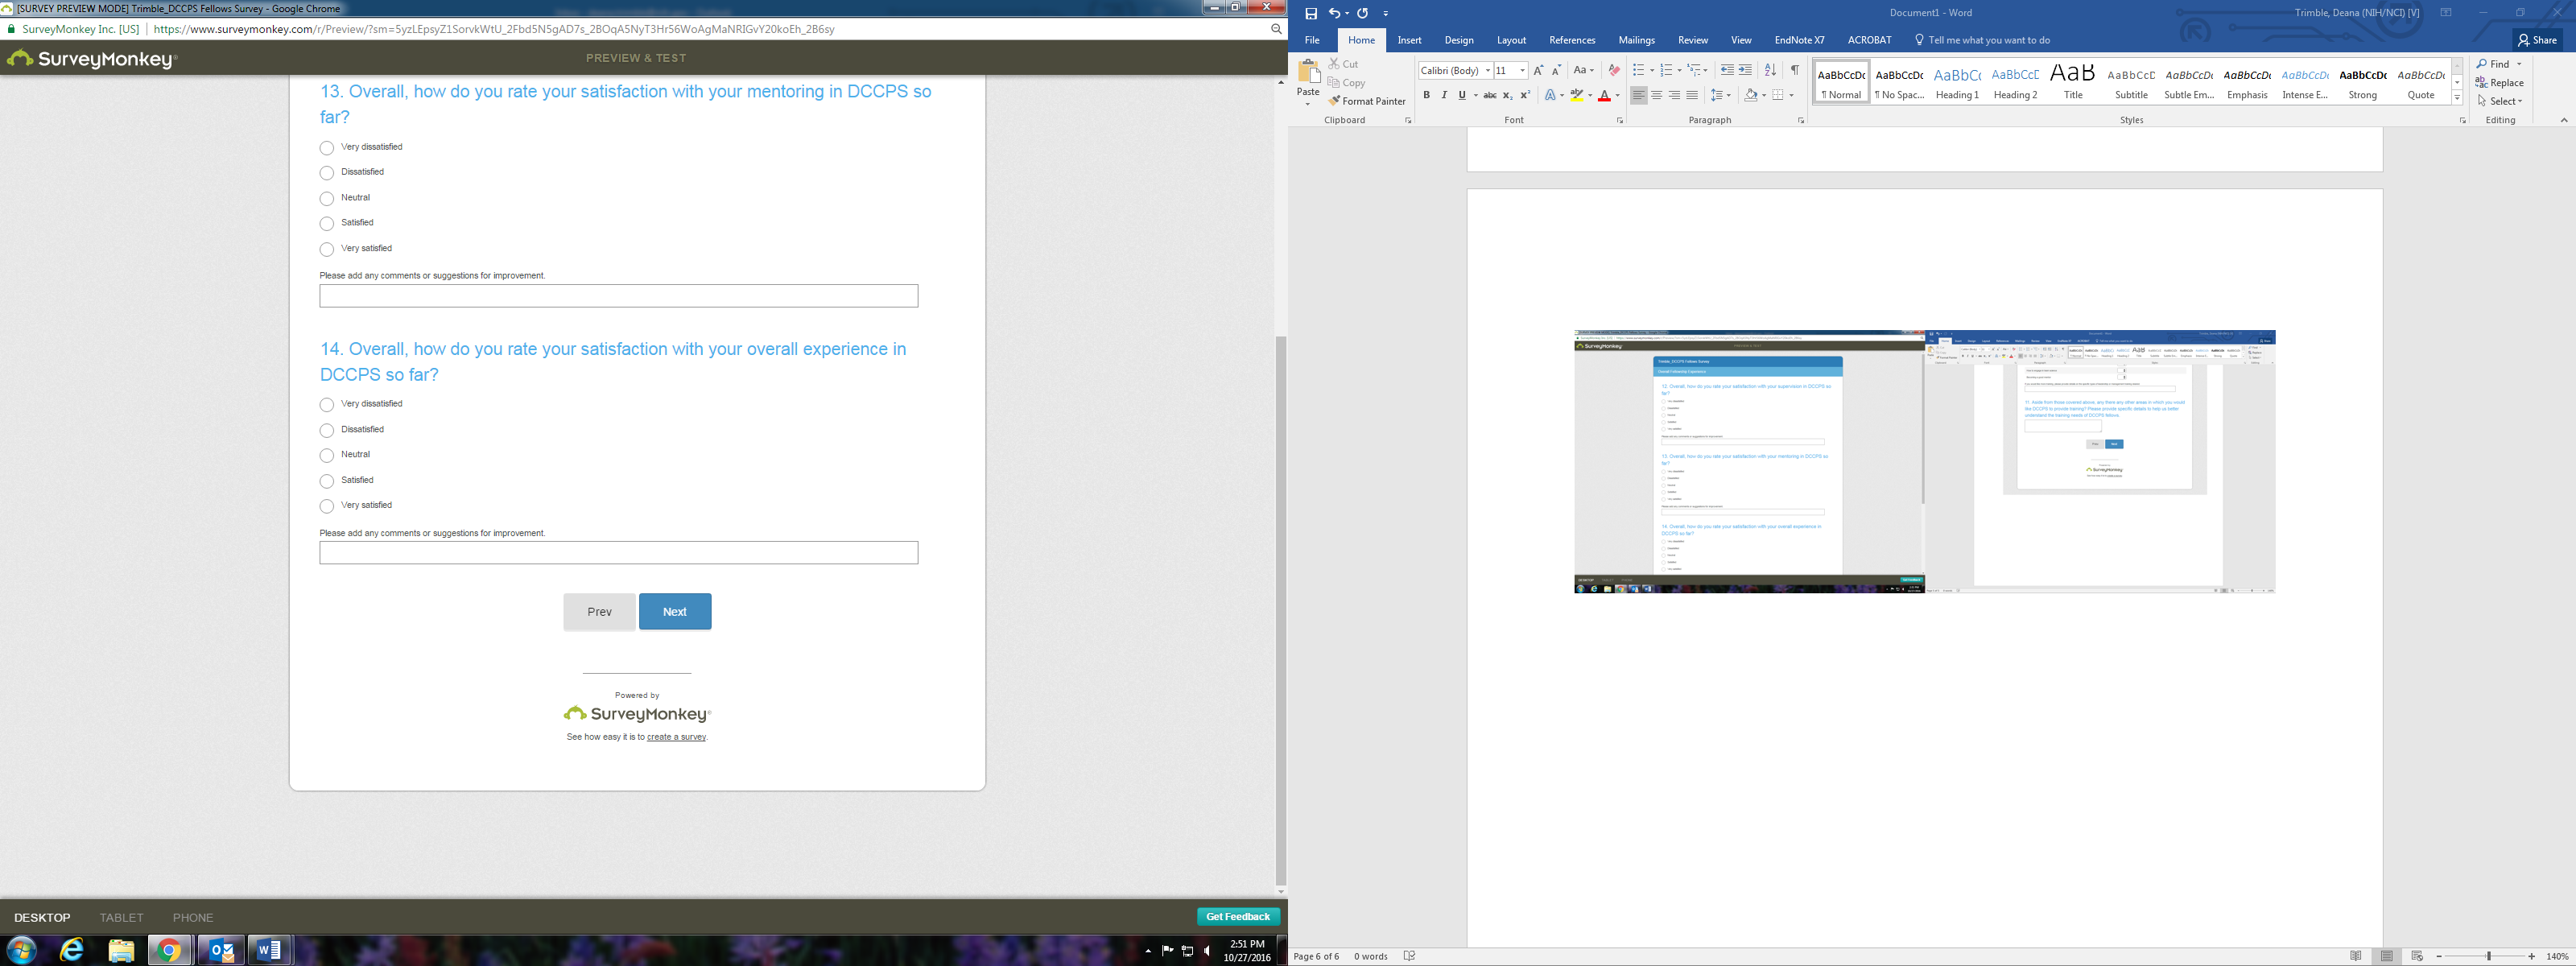This screenshot has height=966, width=2576.
Task: Toggle bold formatting in Word
Action: 1426,95
